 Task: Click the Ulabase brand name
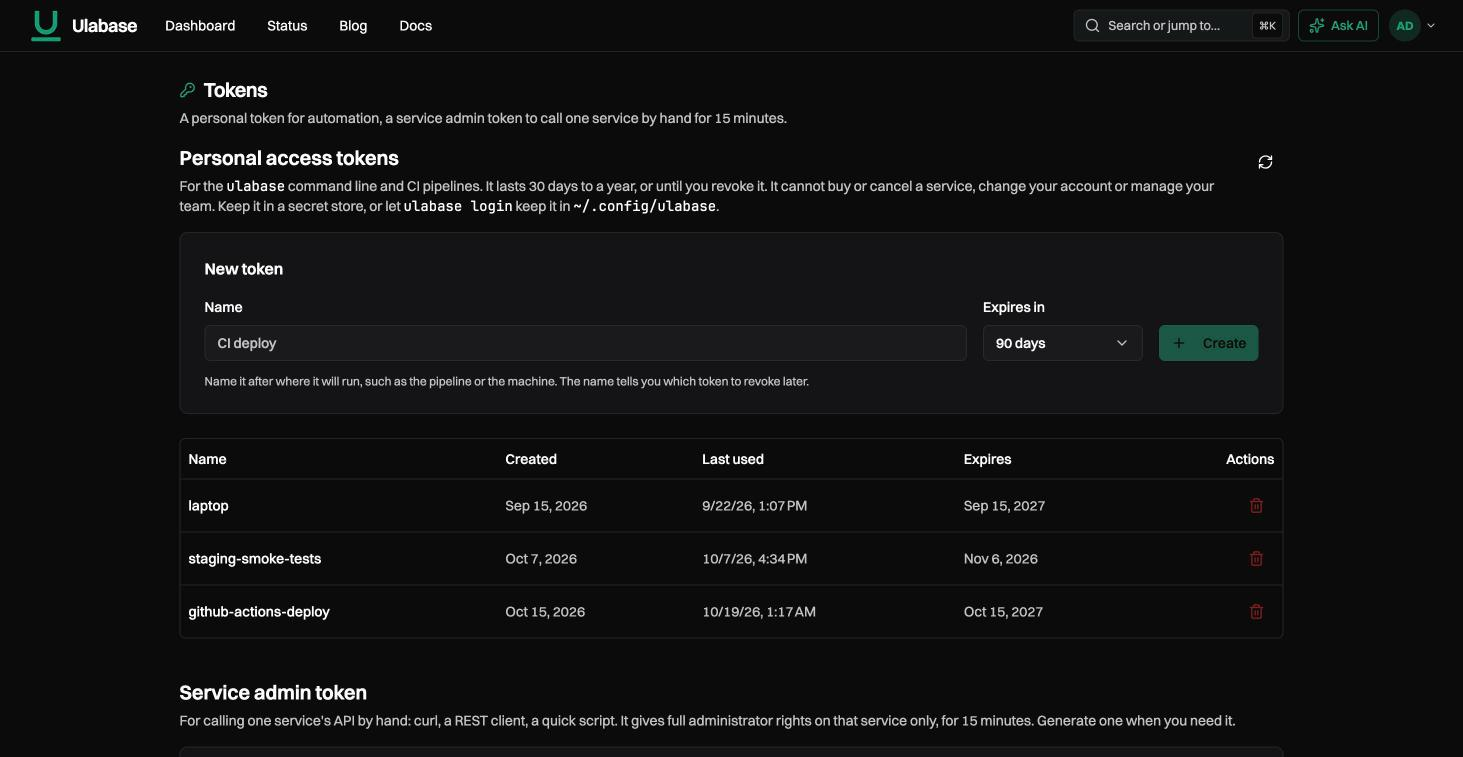coord(104,26)
